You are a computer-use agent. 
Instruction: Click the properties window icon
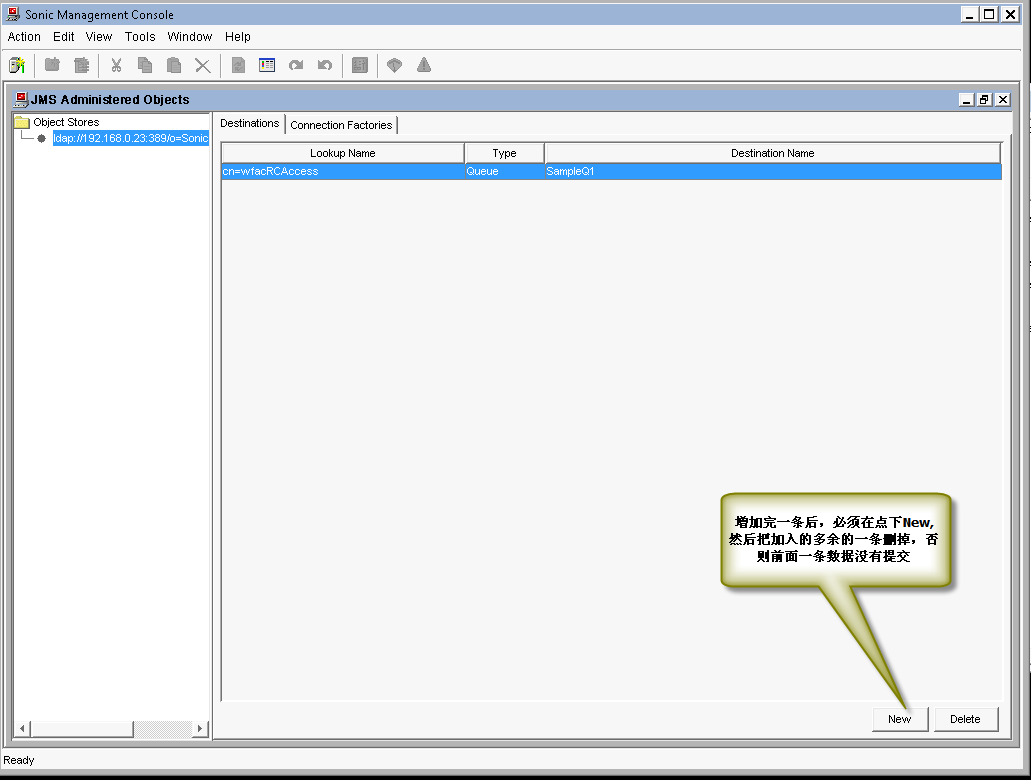pos(267,65)
